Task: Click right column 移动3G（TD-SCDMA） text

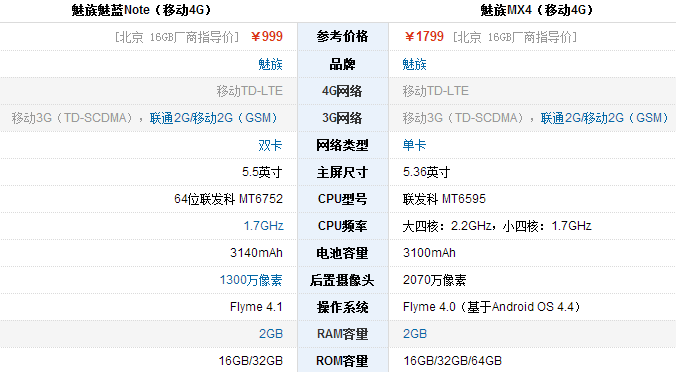Action: click(463, 118)
